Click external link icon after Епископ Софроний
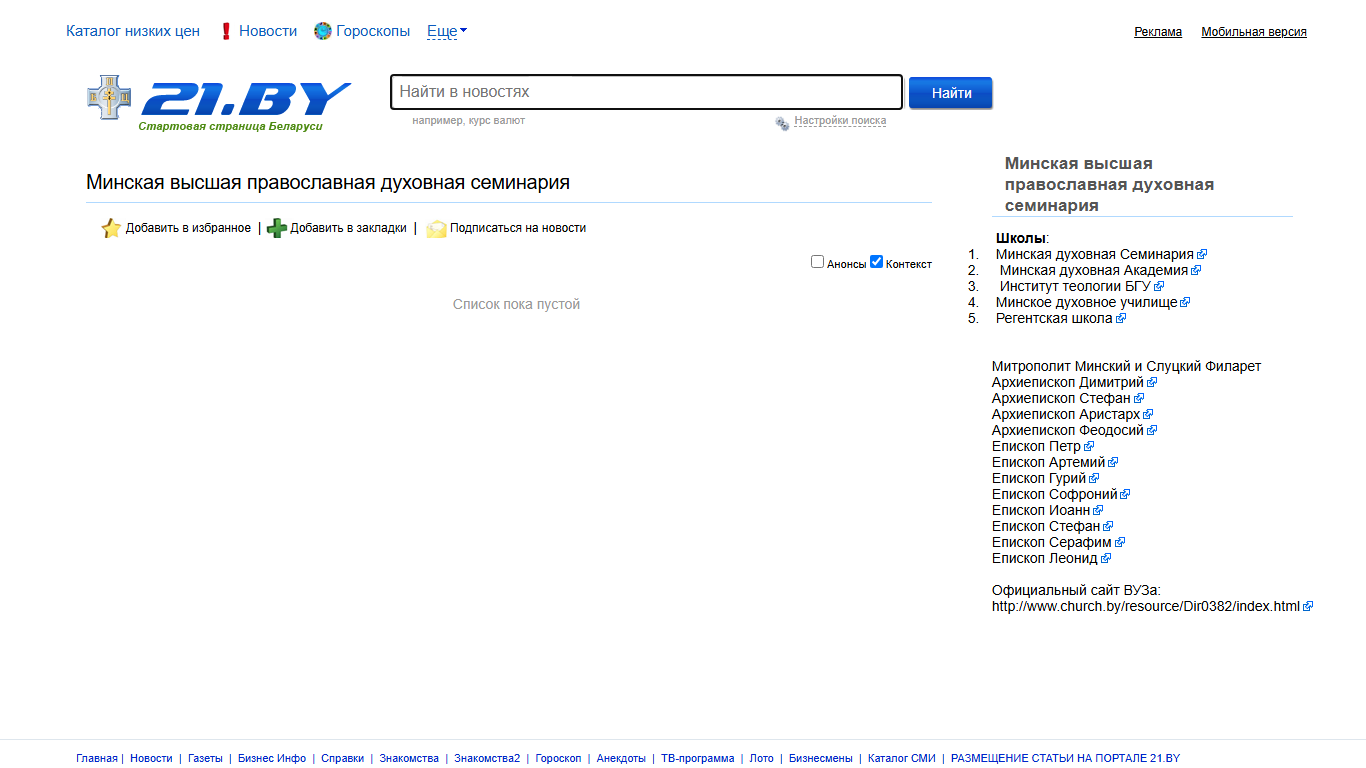Image resolution: width=1366 pixels, height=768 pixels. pos(1125,495)
